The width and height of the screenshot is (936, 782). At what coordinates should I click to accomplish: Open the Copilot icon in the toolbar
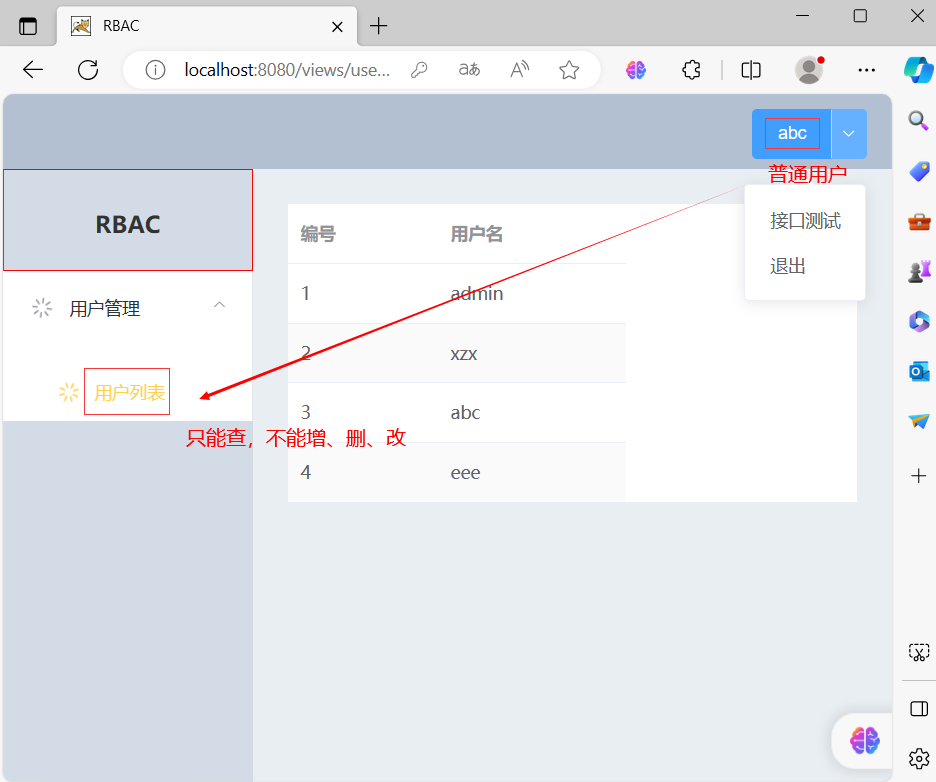coord(918,70)
